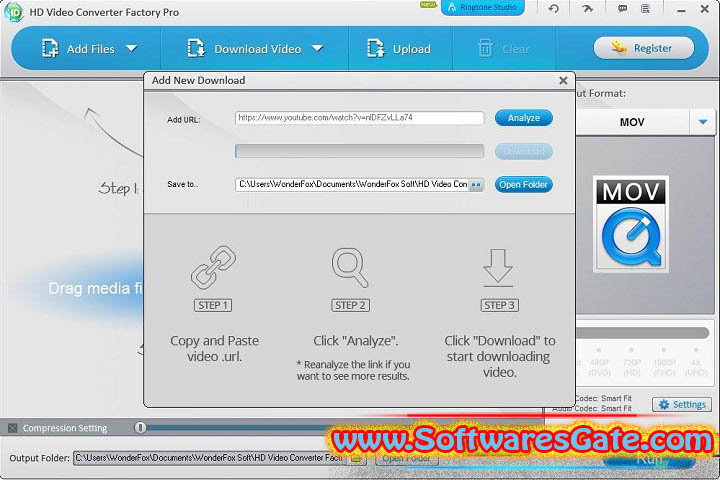This screenshot has width=720, height=480.
Task: Click the compression slider handle
Action: click(x=141, y=428)
